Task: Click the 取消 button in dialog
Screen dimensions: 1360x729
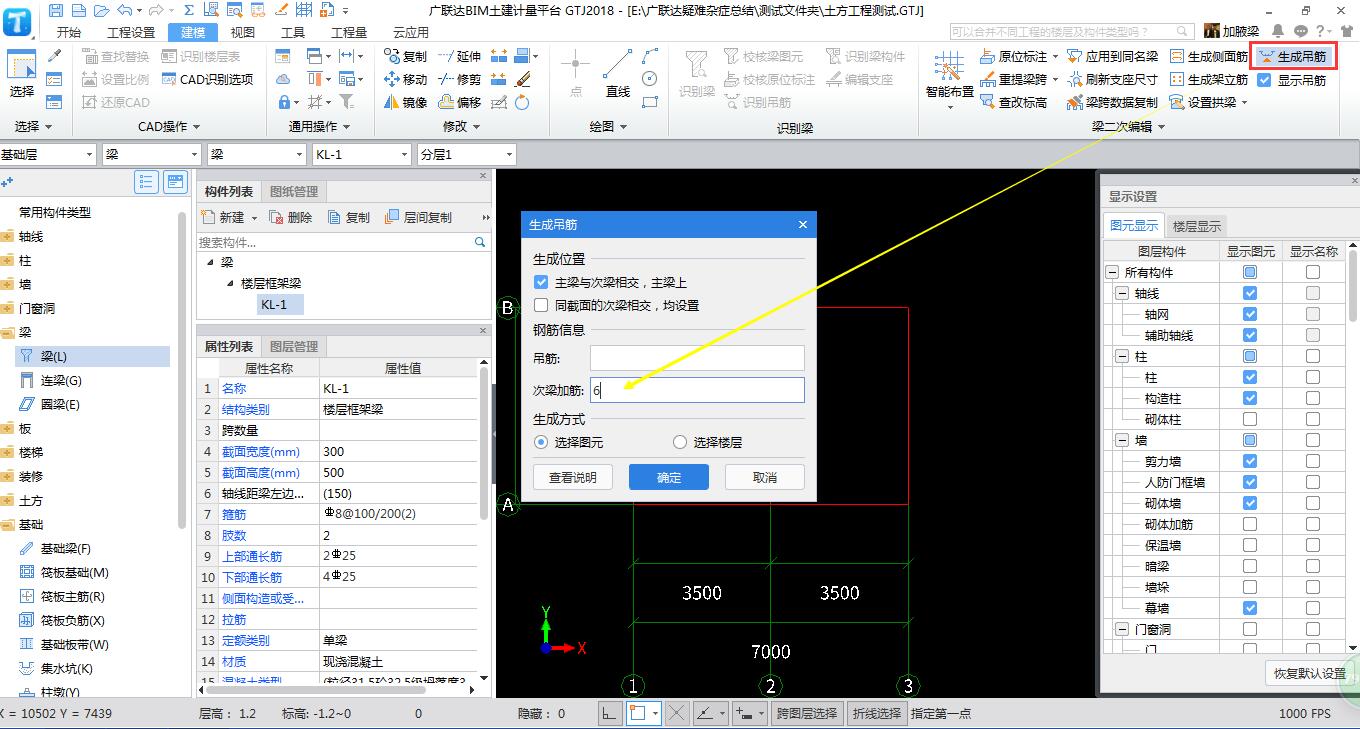Action: pos(765,477)
